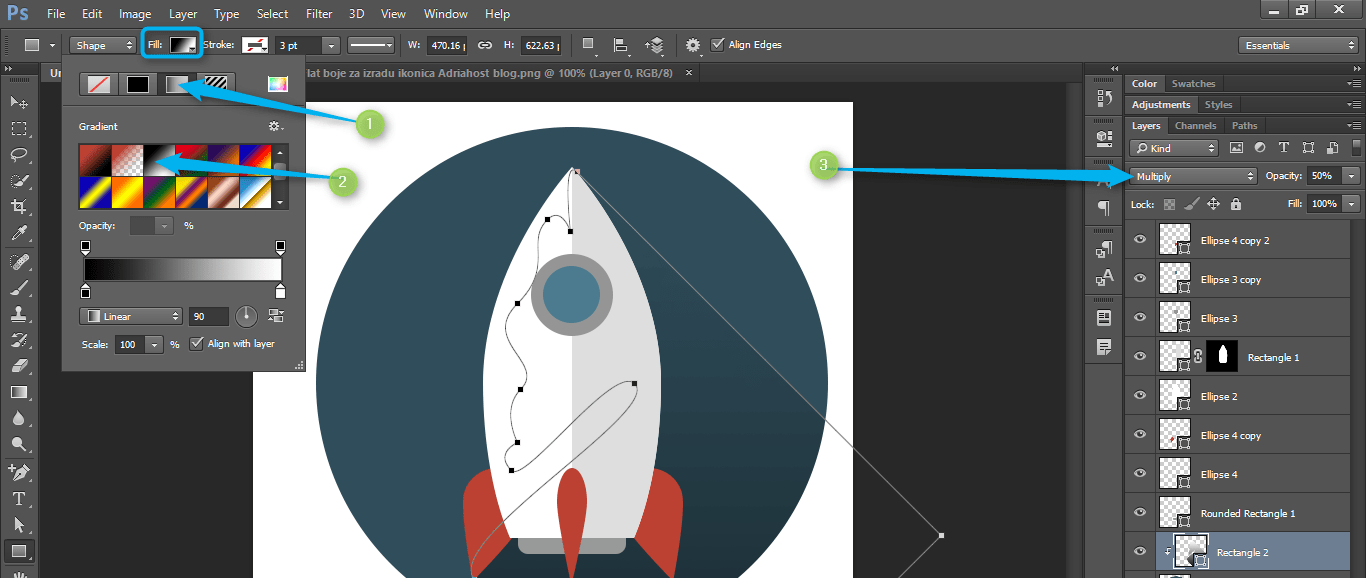
Task: Set fill type to Solid Color
Action: pos(138,84)
